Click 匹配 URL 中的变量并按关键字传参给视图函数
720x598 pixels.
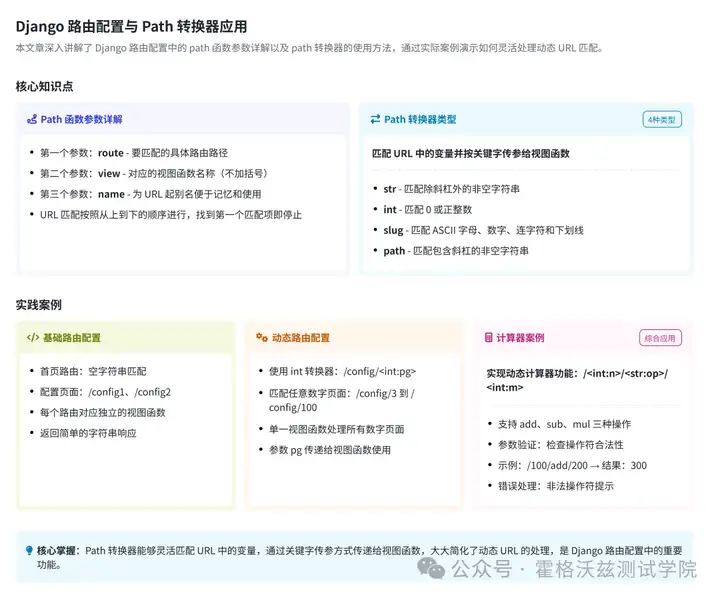(x=471, y=153)
